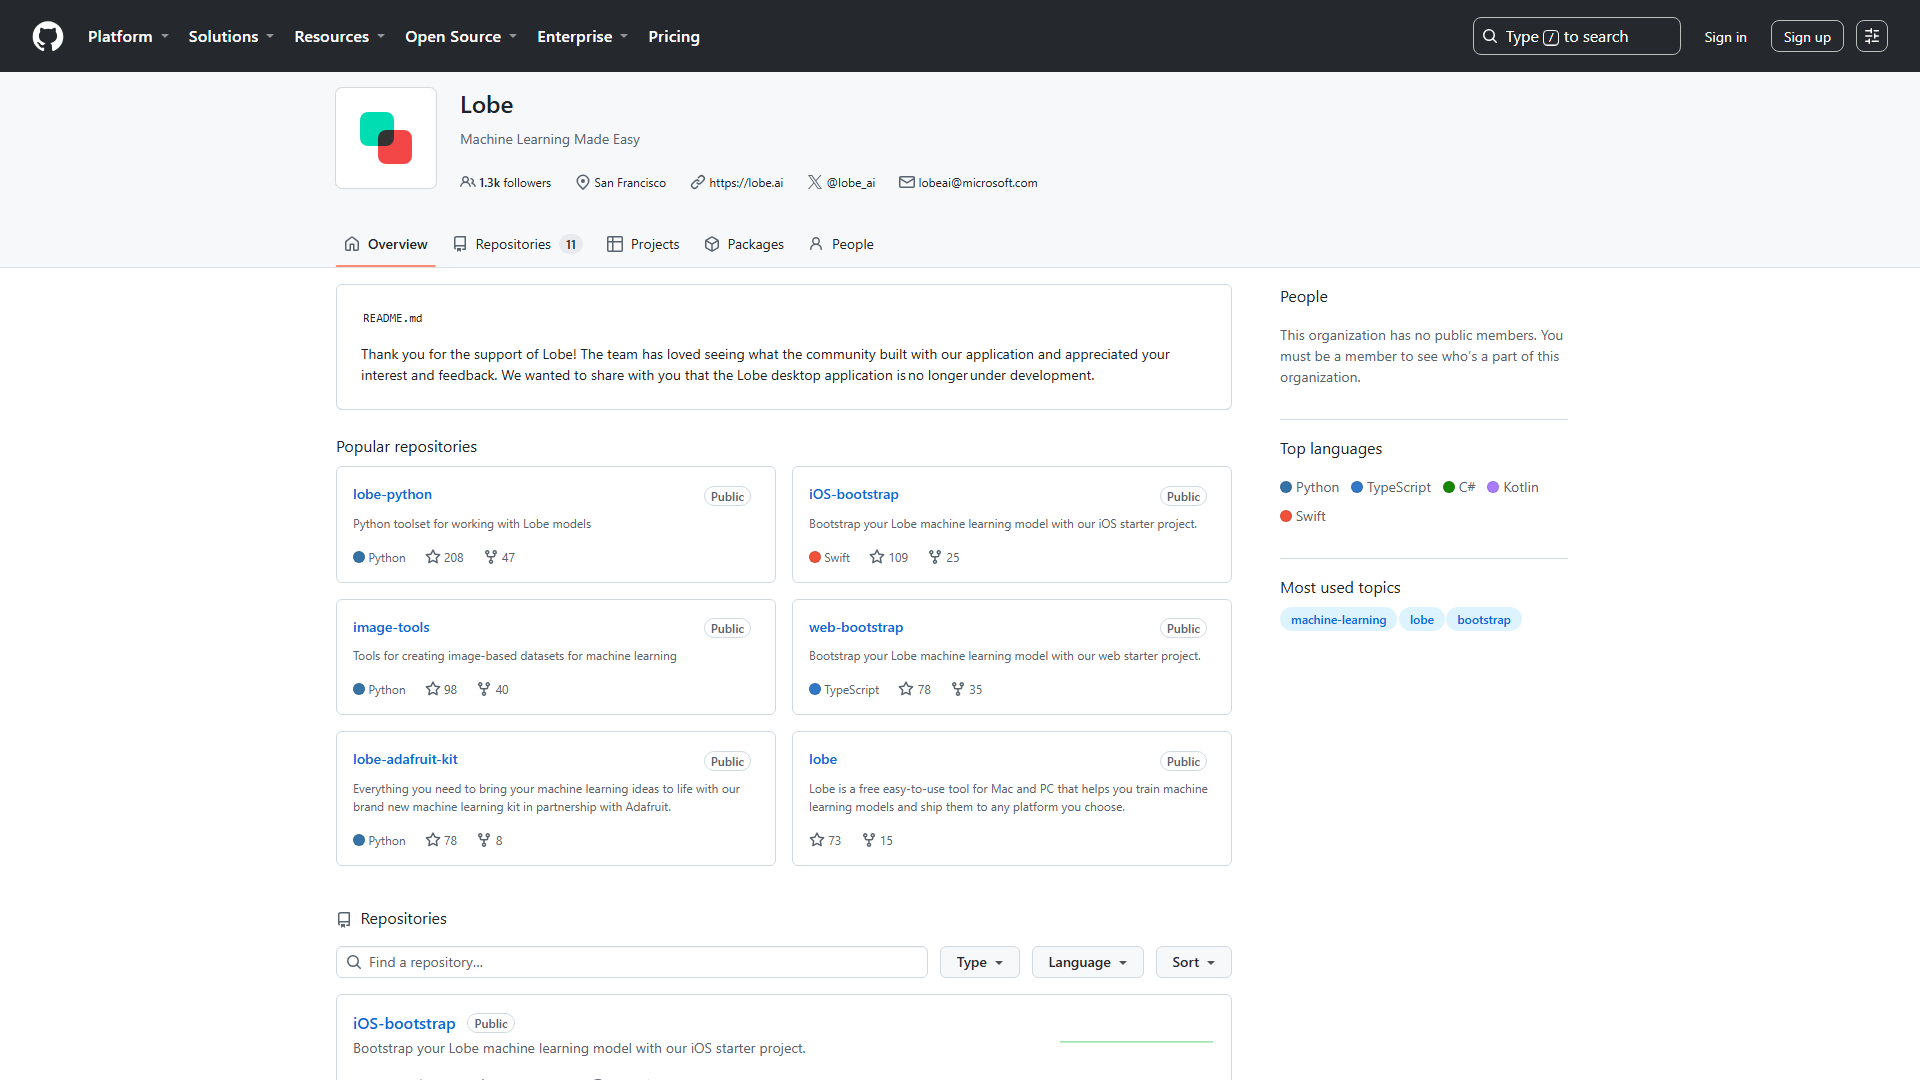Open forks of iOS-bootstrap pinned card

[x=944, y=557]
